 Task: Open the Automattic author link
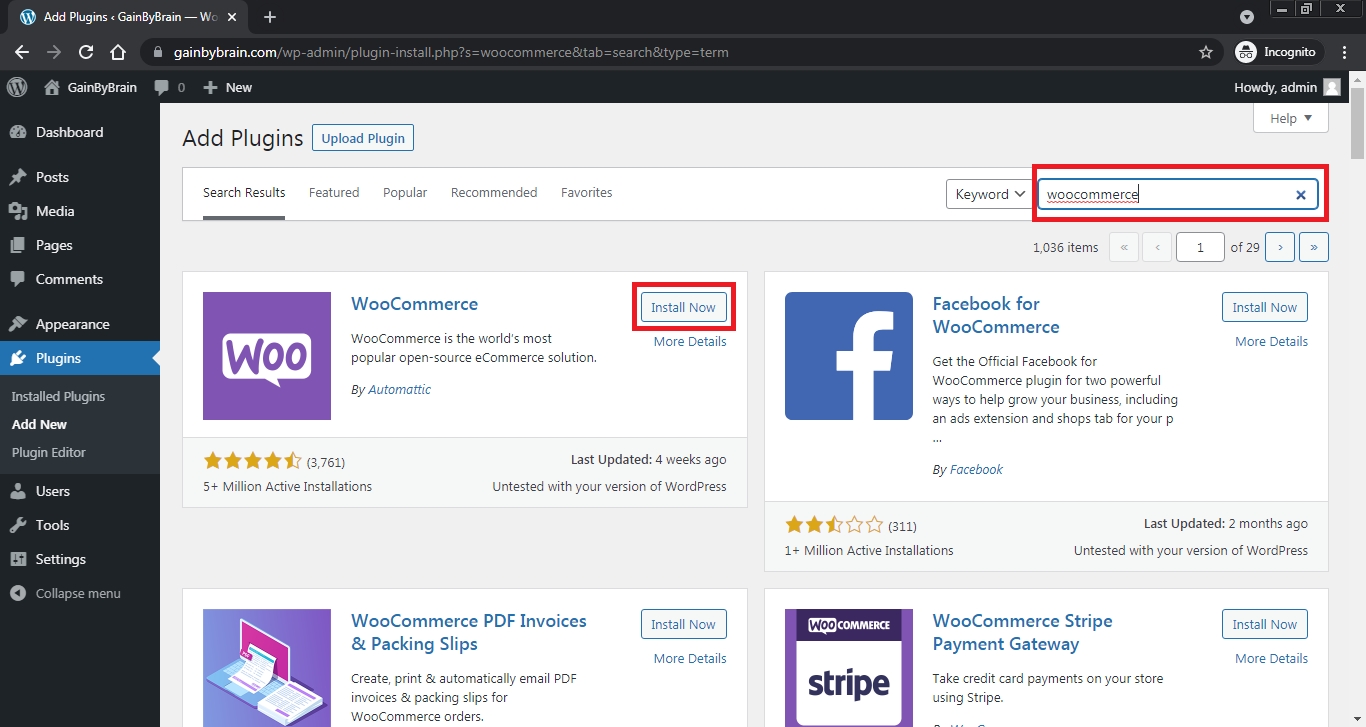point(399,389)
